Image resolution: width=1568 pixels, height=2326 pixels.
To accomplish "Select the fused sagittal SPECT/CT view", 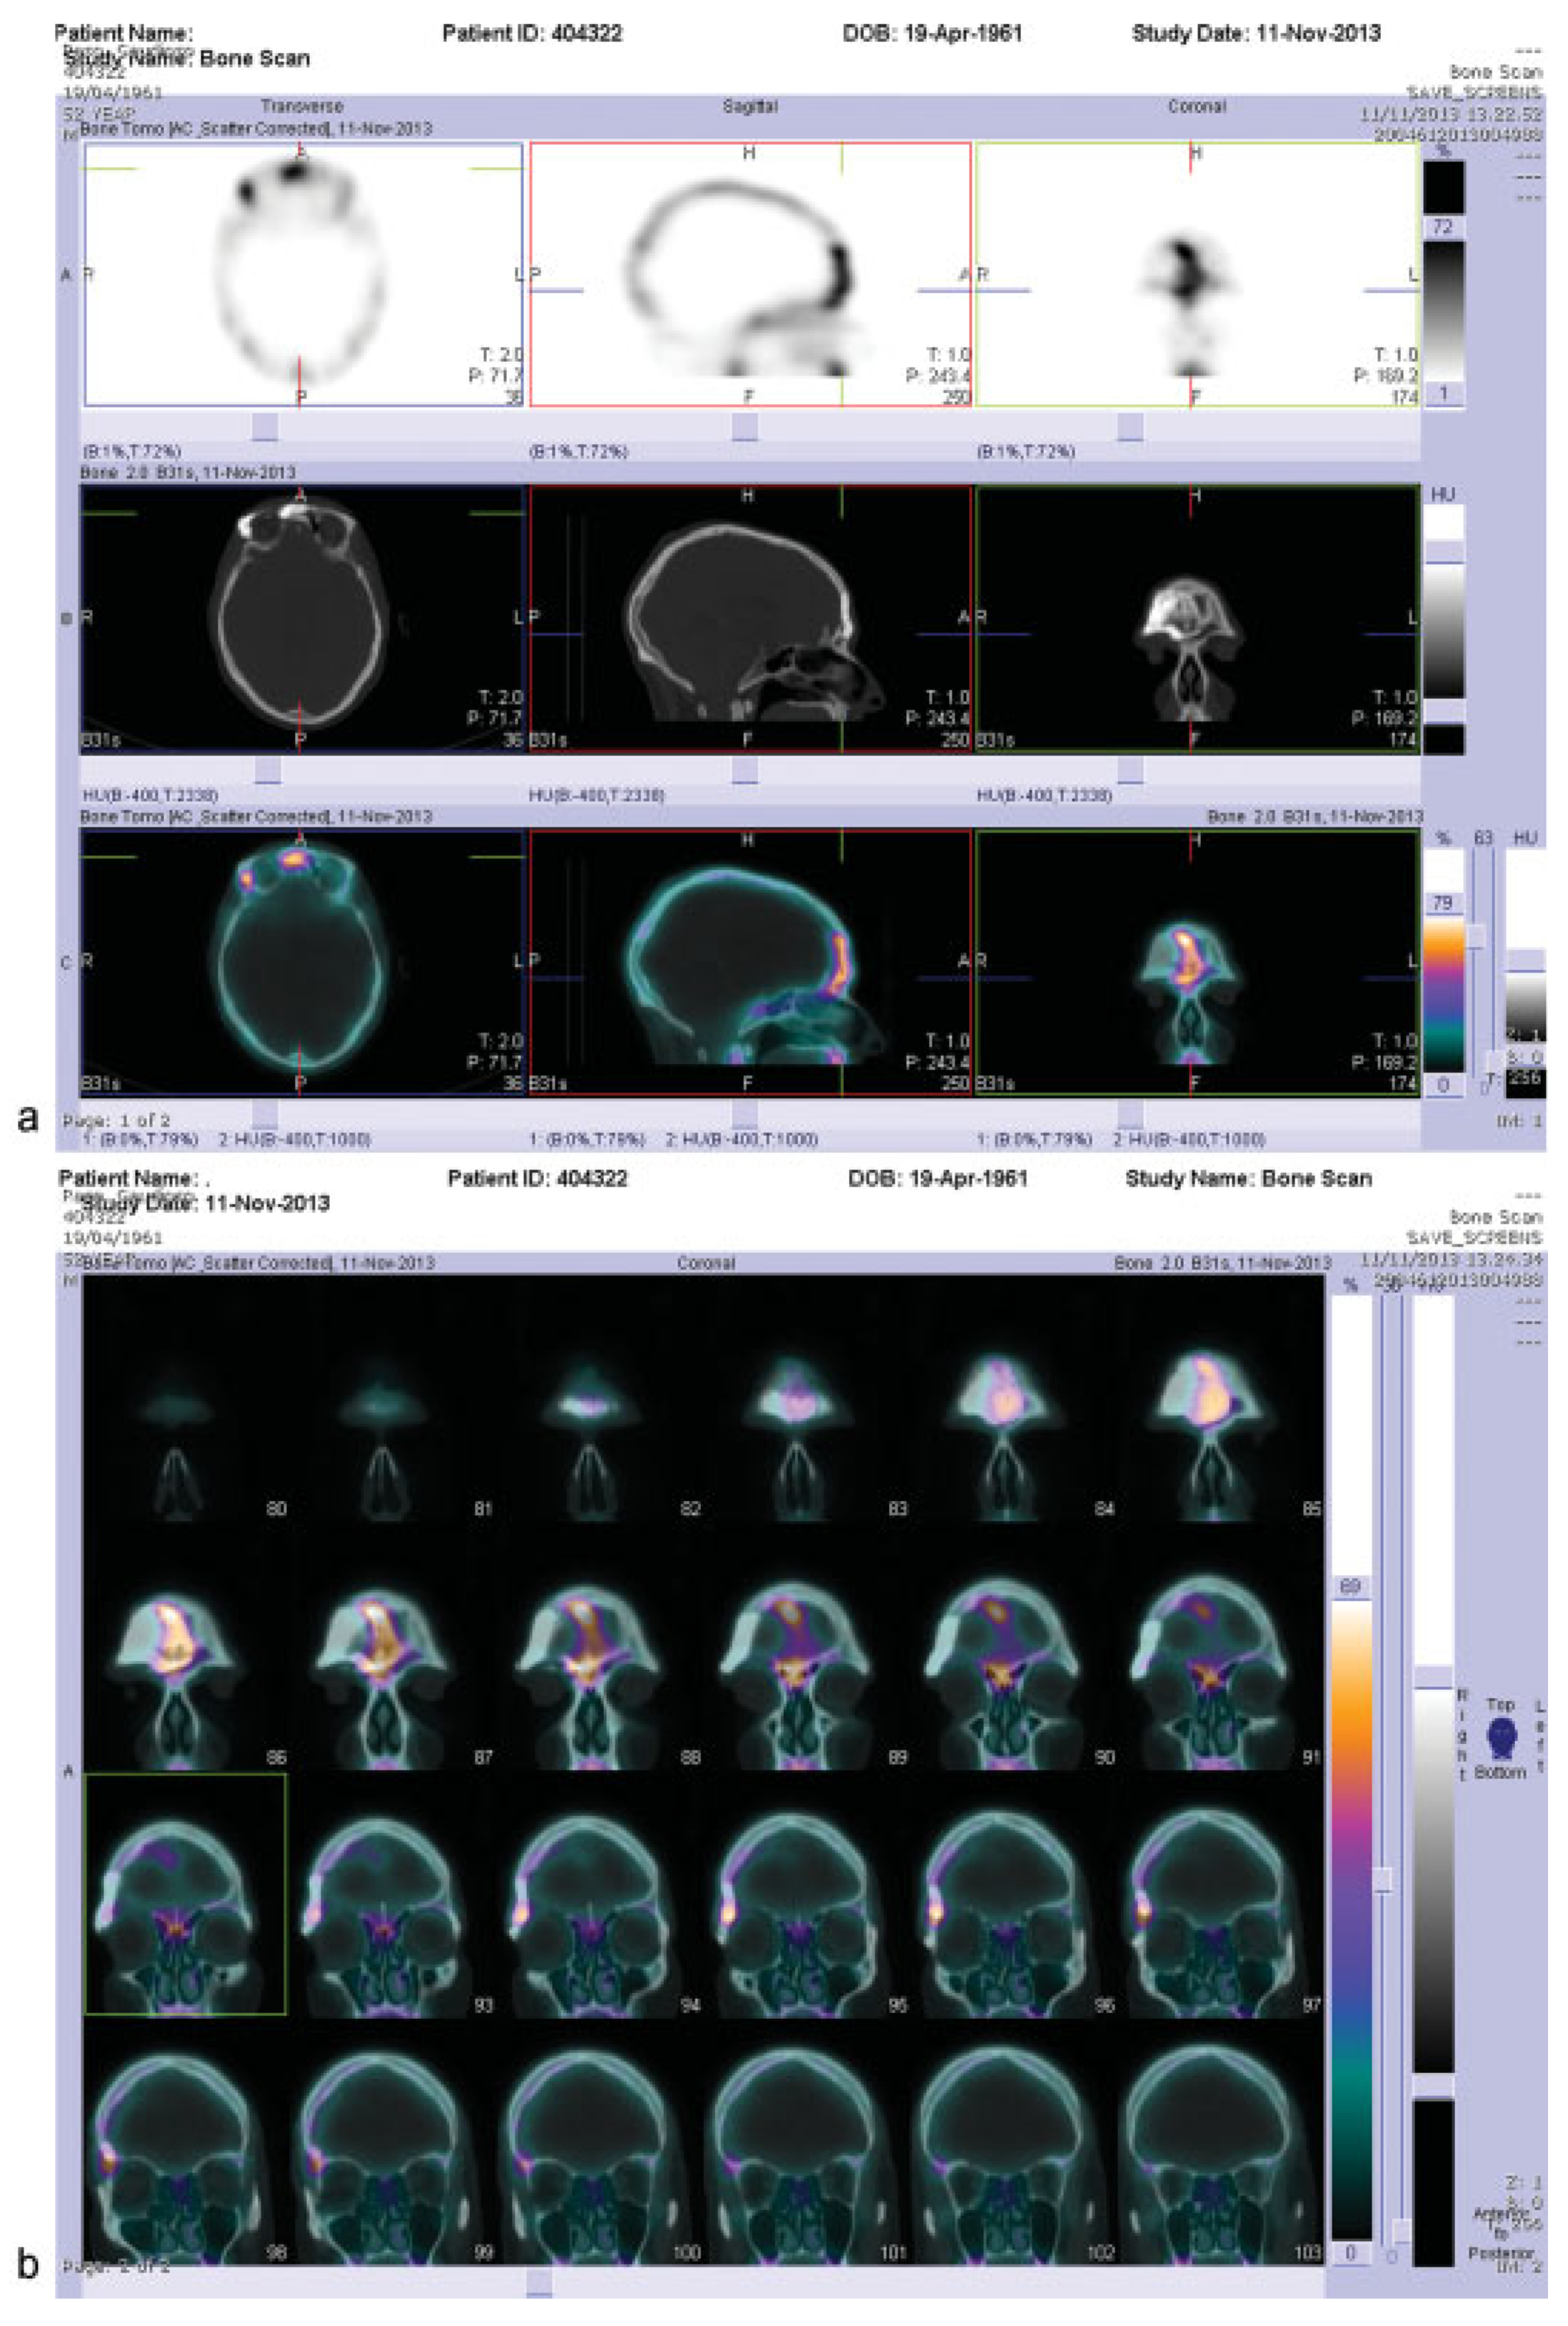I will coord(750,962).
